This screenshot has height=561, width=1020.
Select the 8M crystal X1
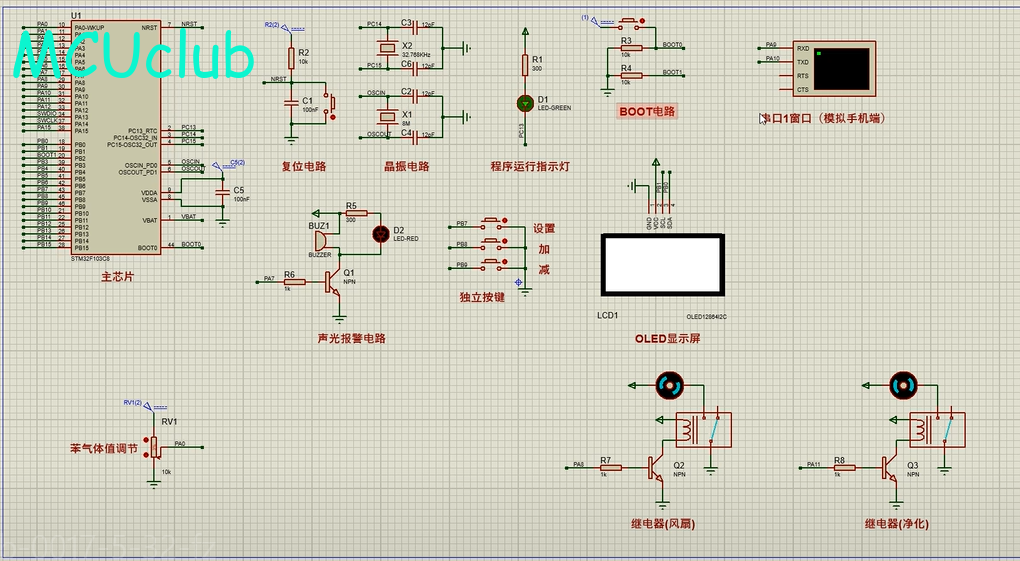tap(388, 116)
